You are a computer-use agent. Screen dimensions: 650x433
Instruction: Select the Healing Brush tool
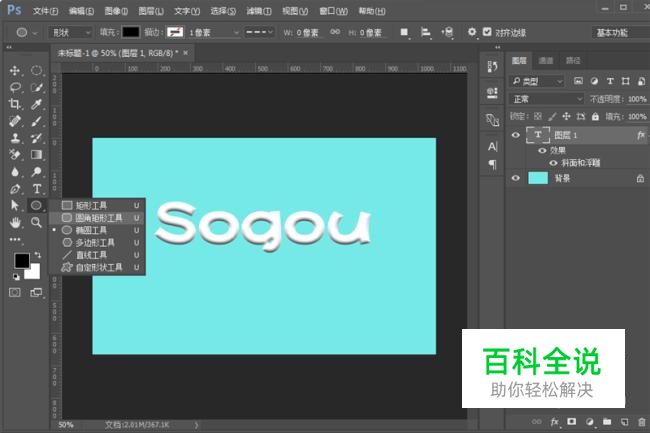click(x=15, y=121)
